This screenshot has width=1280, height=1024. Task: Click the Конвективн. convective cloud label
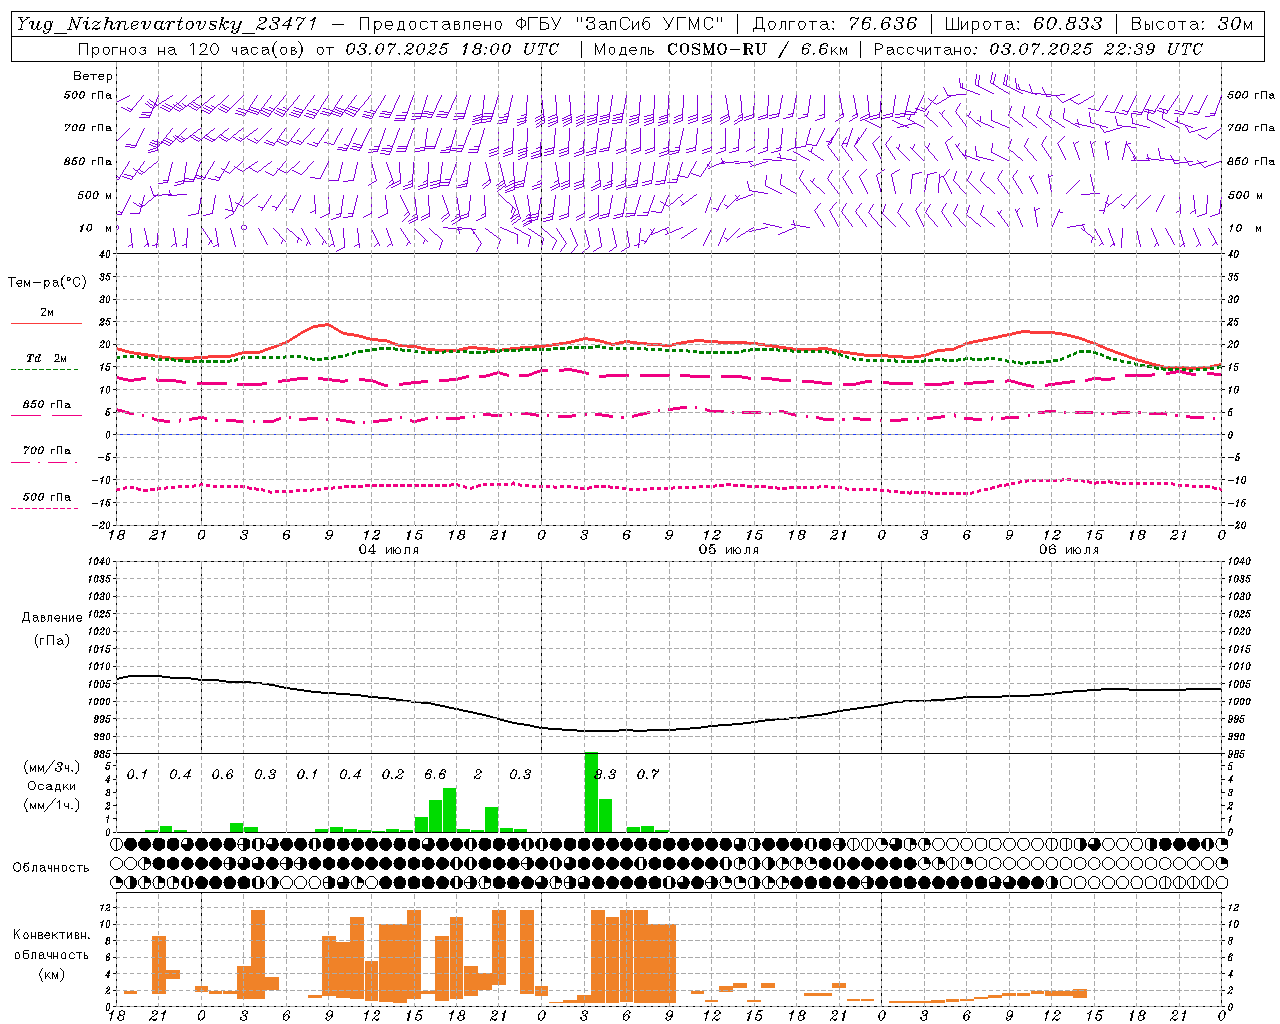click(51, 935)
